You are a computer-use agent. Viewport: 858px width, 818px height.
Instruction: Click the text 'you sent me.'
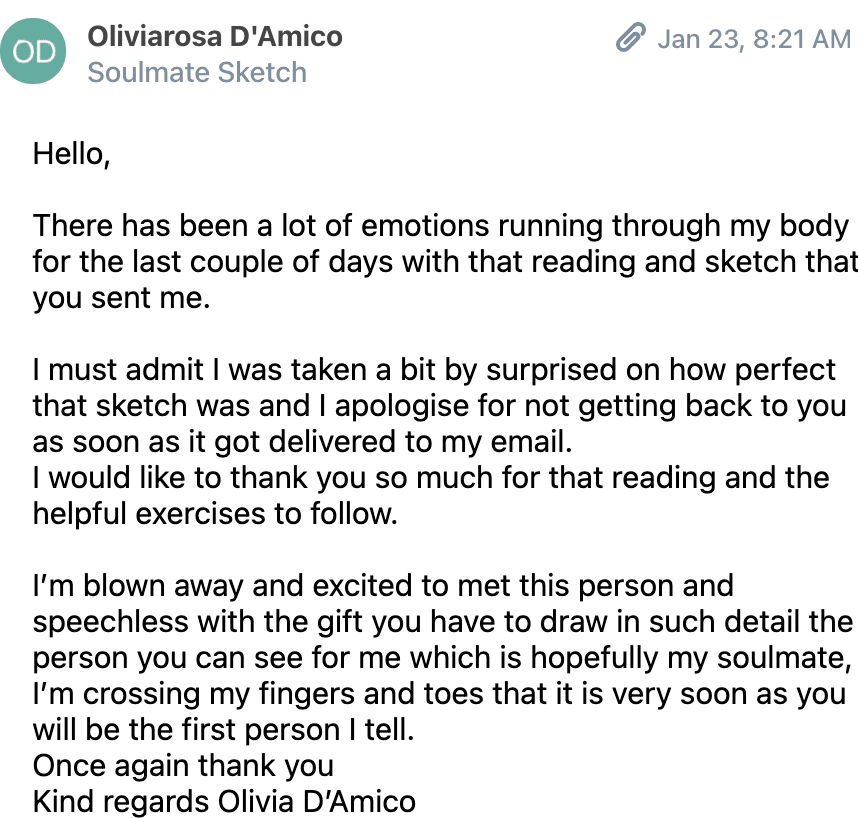(121, 298)
